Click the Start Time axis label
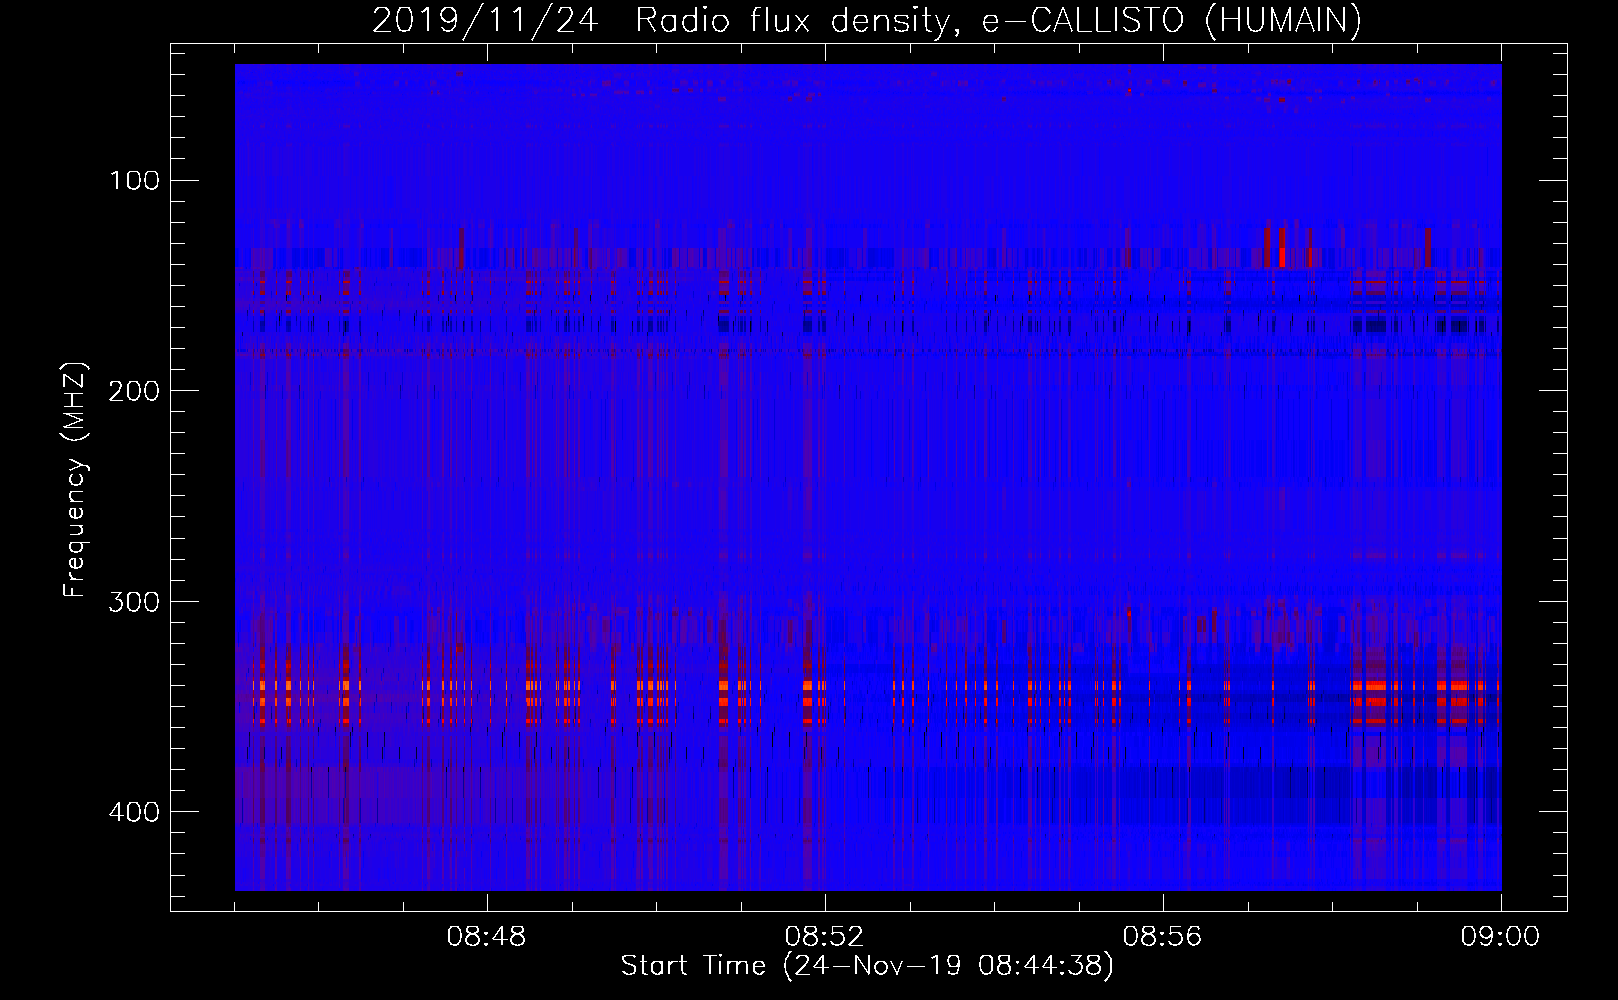Image resolution: width=1618 pixels, height=1000 pixels. [867, 966]
